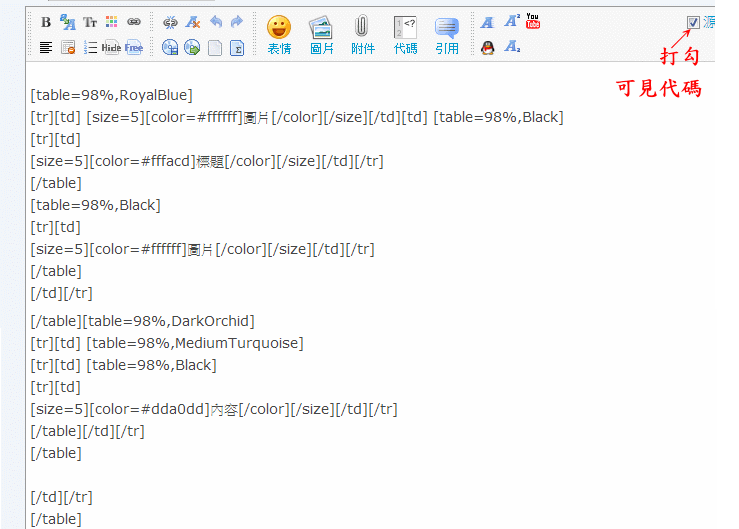Open the font family picker
This screenshot has width=739, height=529.
point(67,22)
